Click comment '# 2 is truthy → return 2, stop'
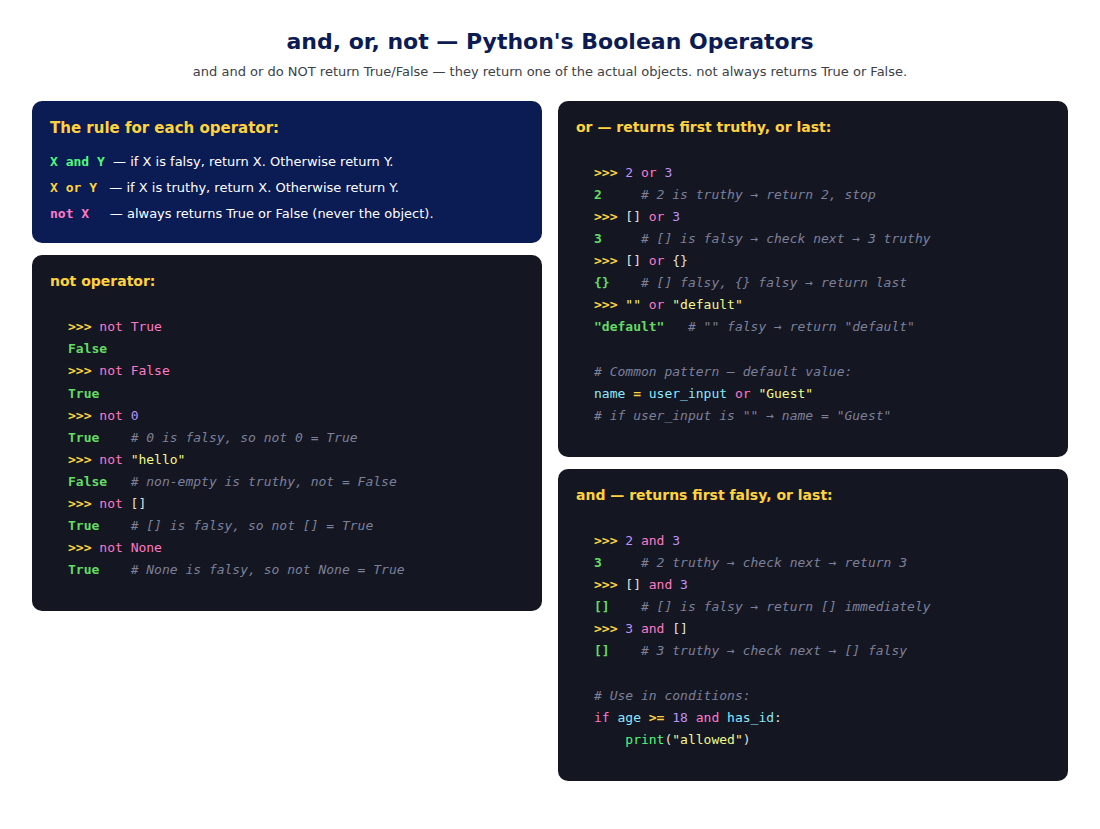 (758, 195)
